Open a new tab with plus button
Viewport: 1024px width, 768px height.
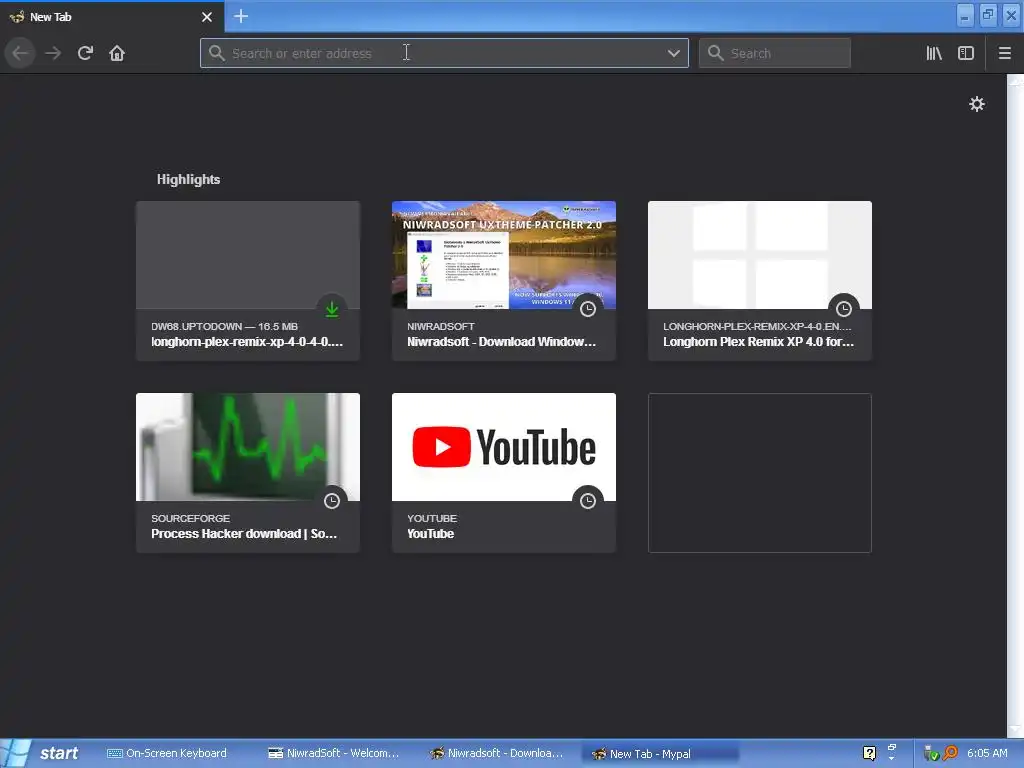click(241, 16)
